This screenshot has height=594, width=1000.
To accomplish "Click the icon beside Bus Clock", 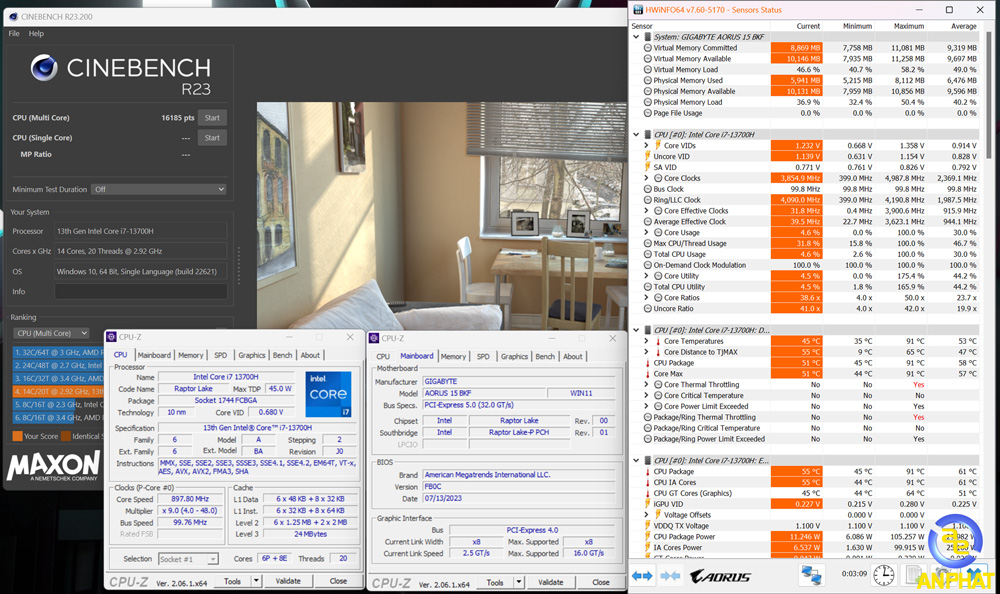I will [647, 189].
